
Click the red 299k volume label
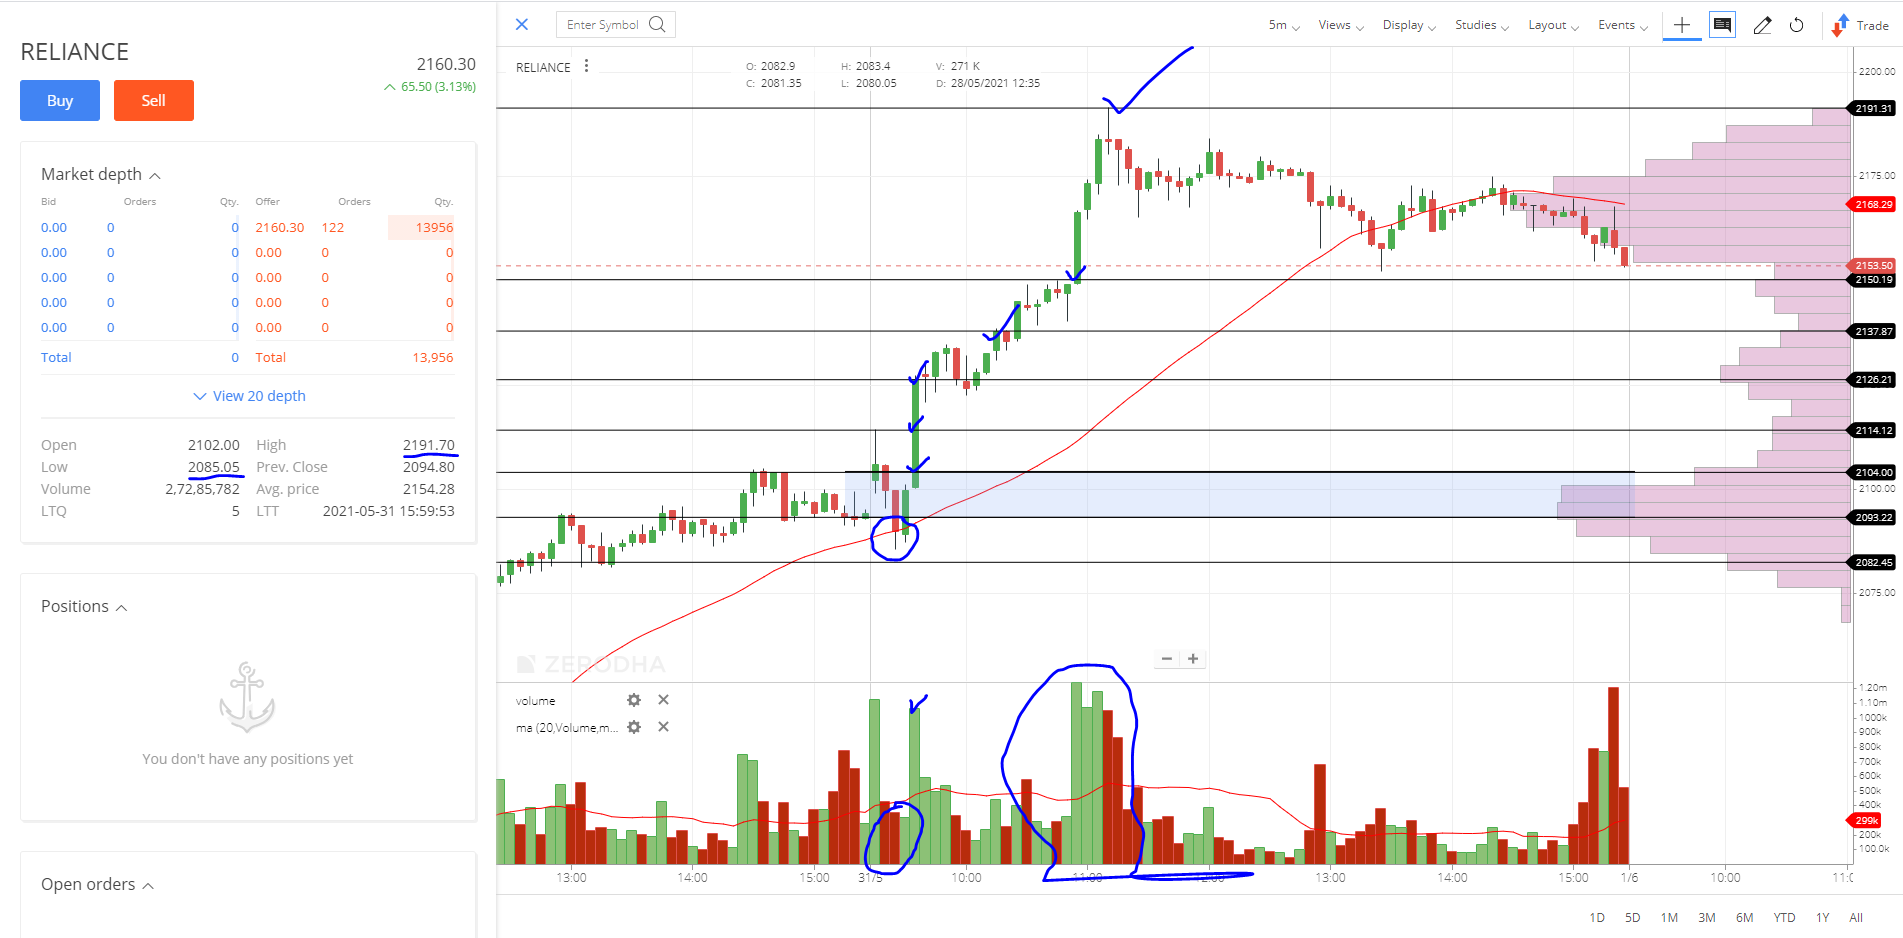coord(1865,820)
